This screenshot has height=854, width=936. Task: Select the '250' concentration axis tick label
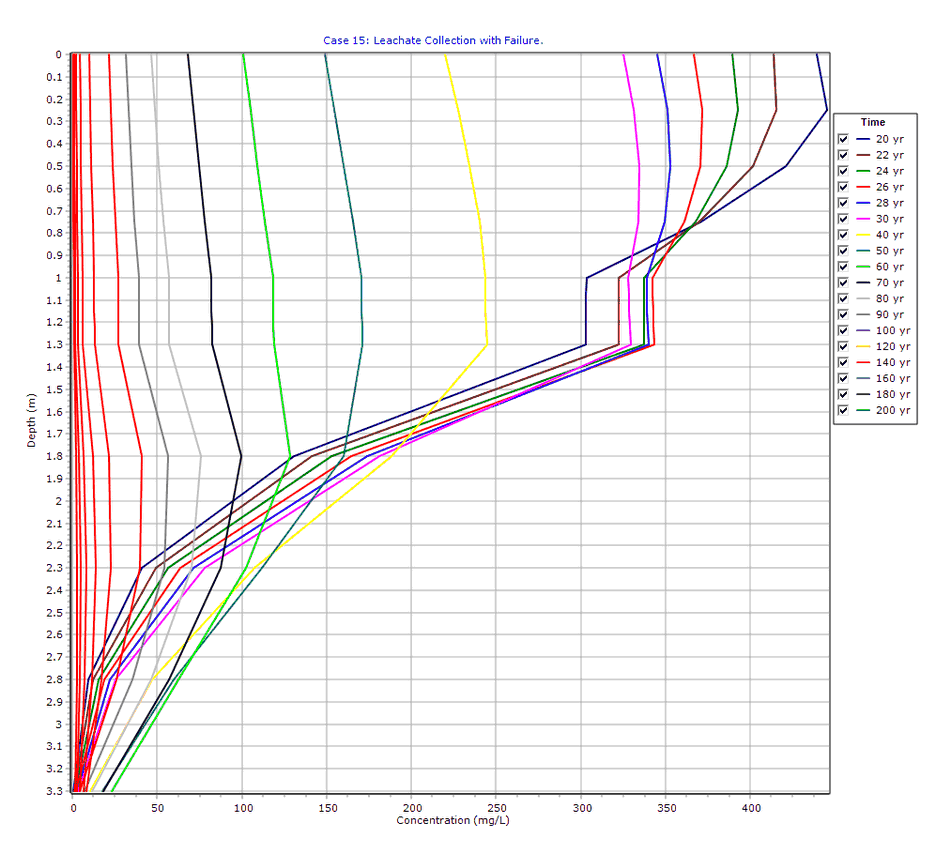tap(497, 808)
